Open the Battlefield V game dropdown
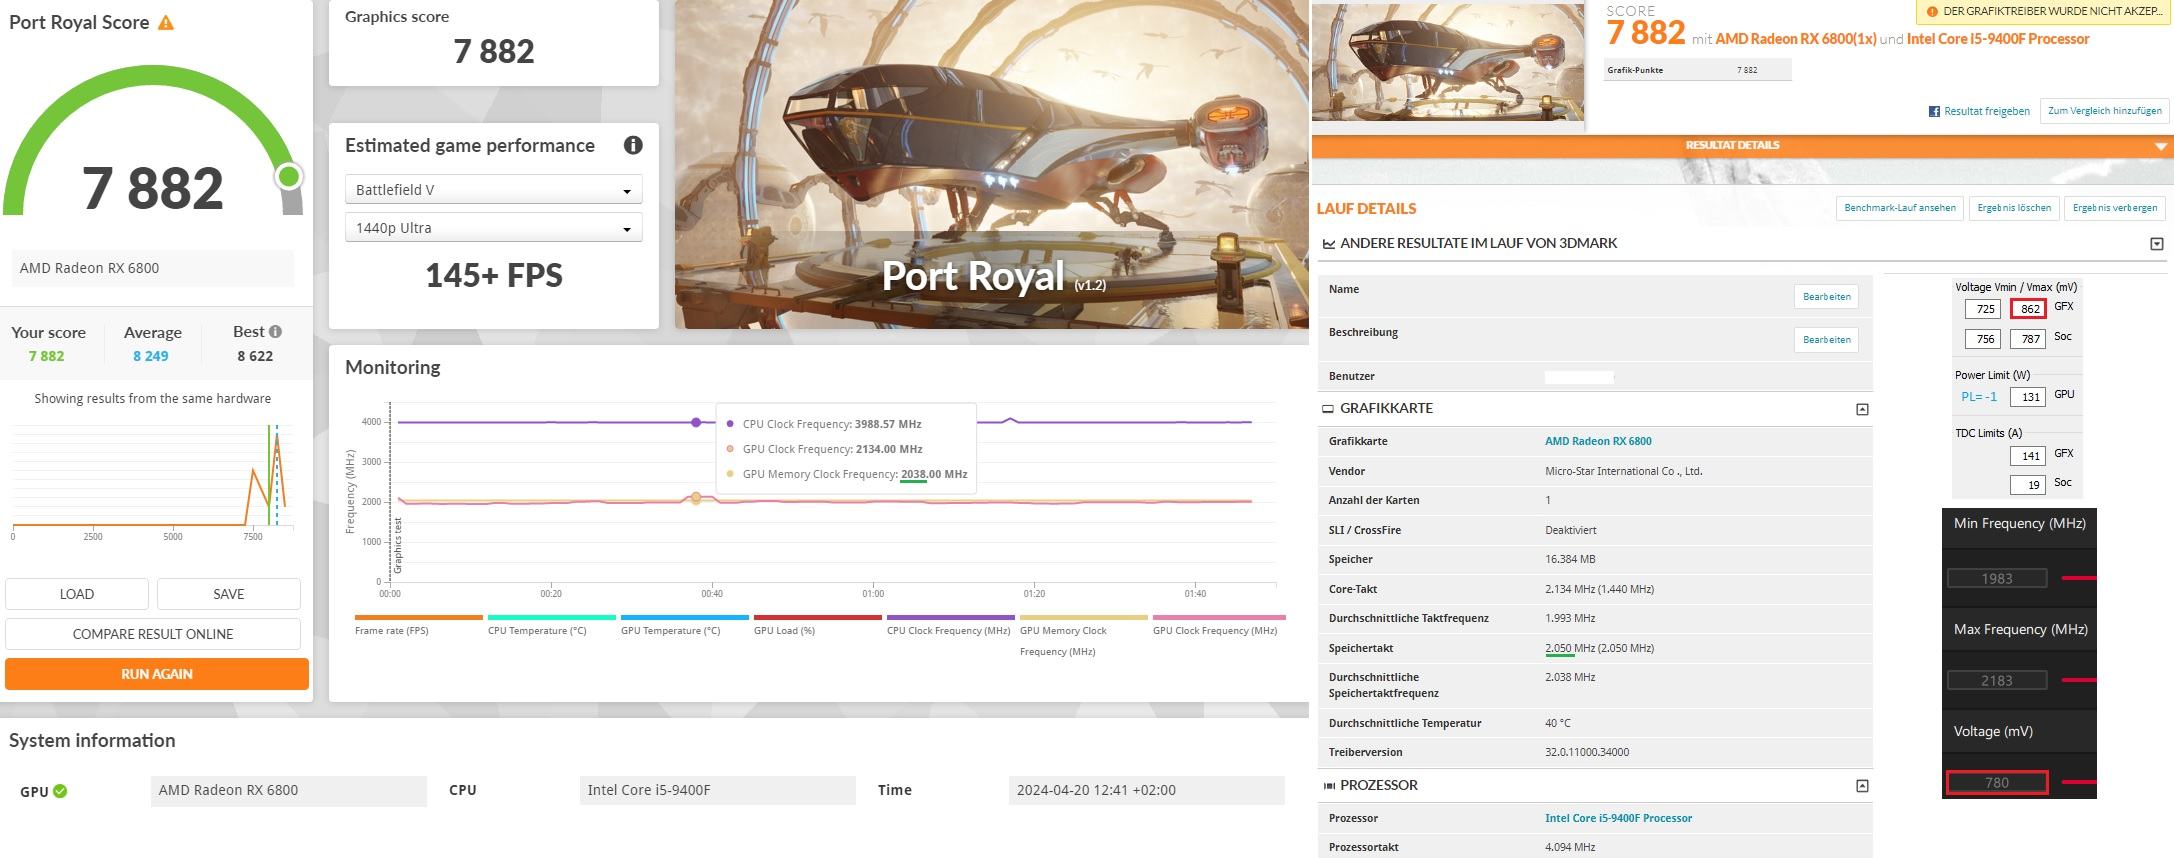Viewport: 2174px width, 858px height. [x=494, y=190]
